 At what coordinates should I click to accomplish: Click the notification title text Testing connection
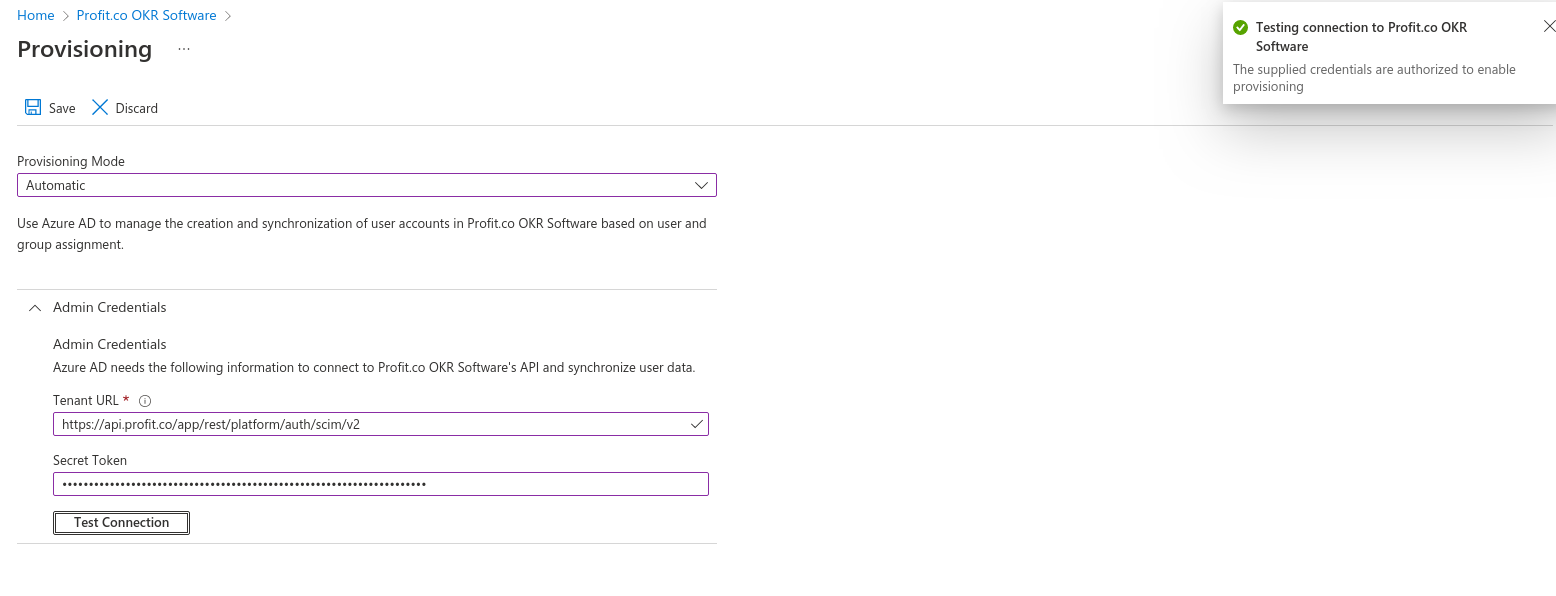[1361, 37]
